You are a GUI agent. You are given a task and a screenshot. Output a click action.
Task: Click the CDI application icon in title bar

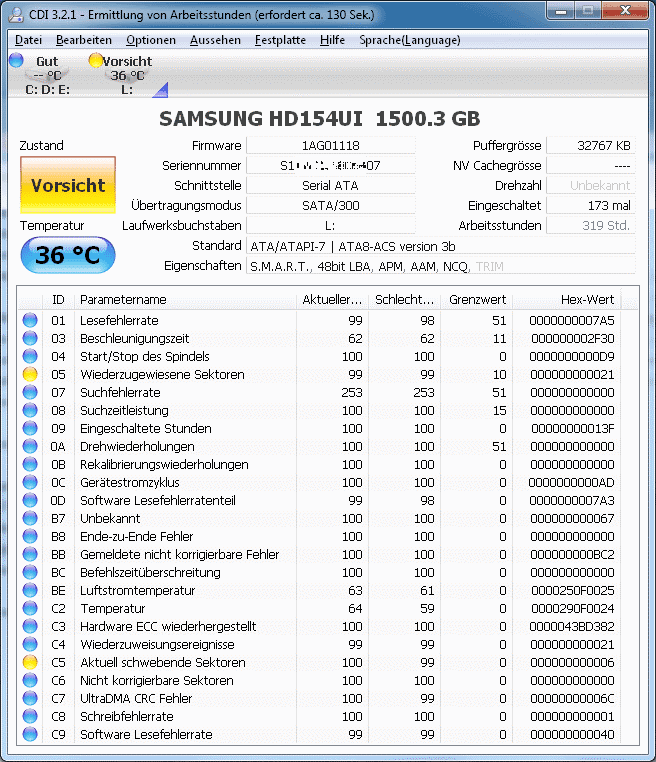coord(16,15)
